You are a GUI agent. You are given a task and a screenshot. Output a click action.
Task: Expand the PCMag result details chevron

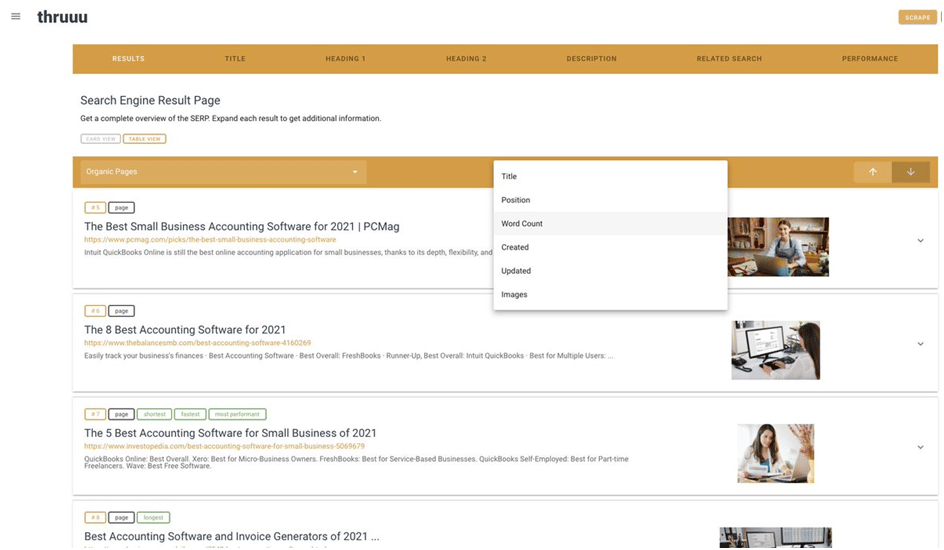[920, 241]
